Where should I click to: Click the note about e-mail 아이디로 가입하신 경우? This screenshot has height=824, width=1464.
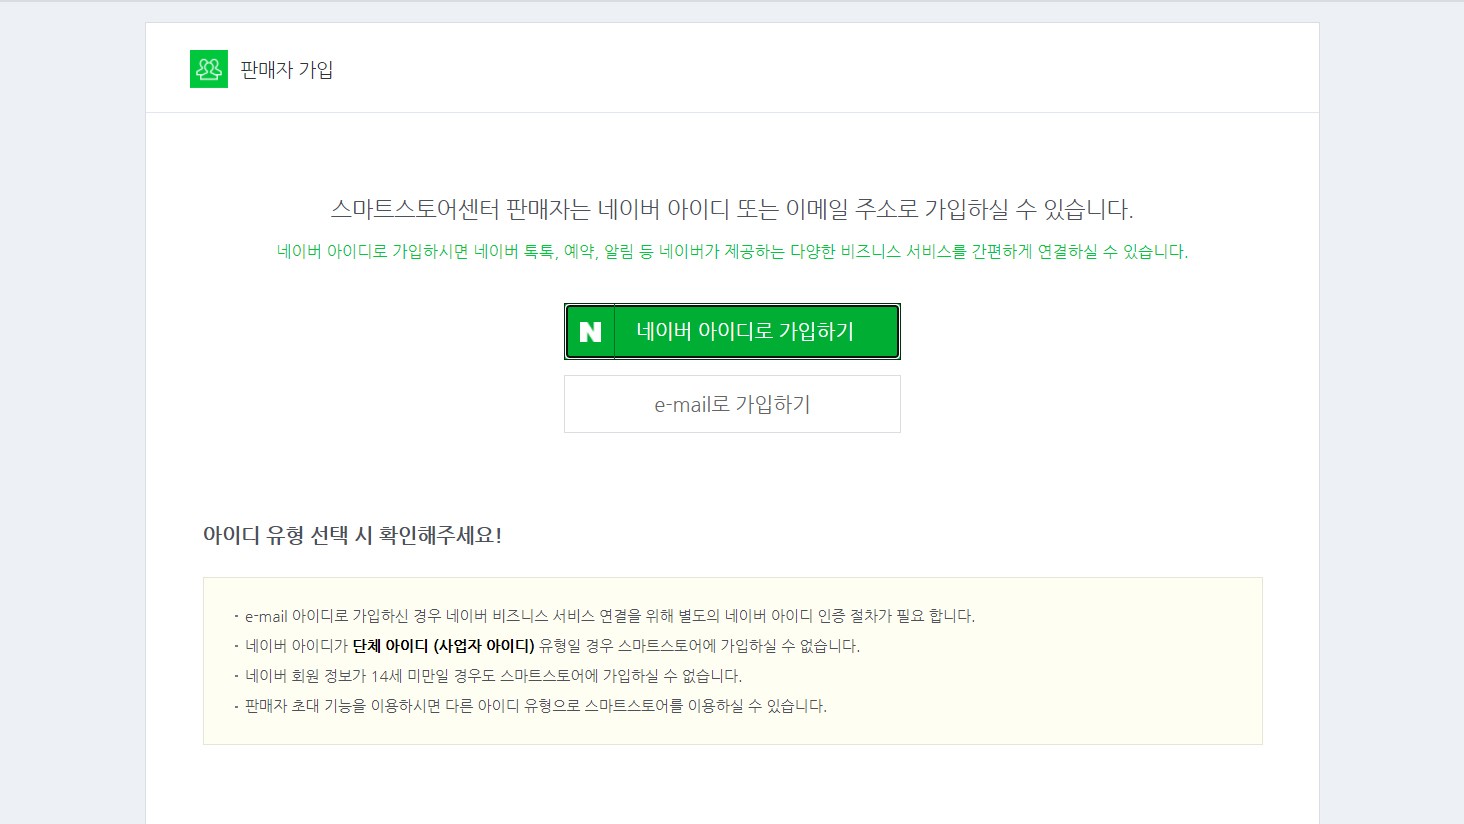(610, 616)
